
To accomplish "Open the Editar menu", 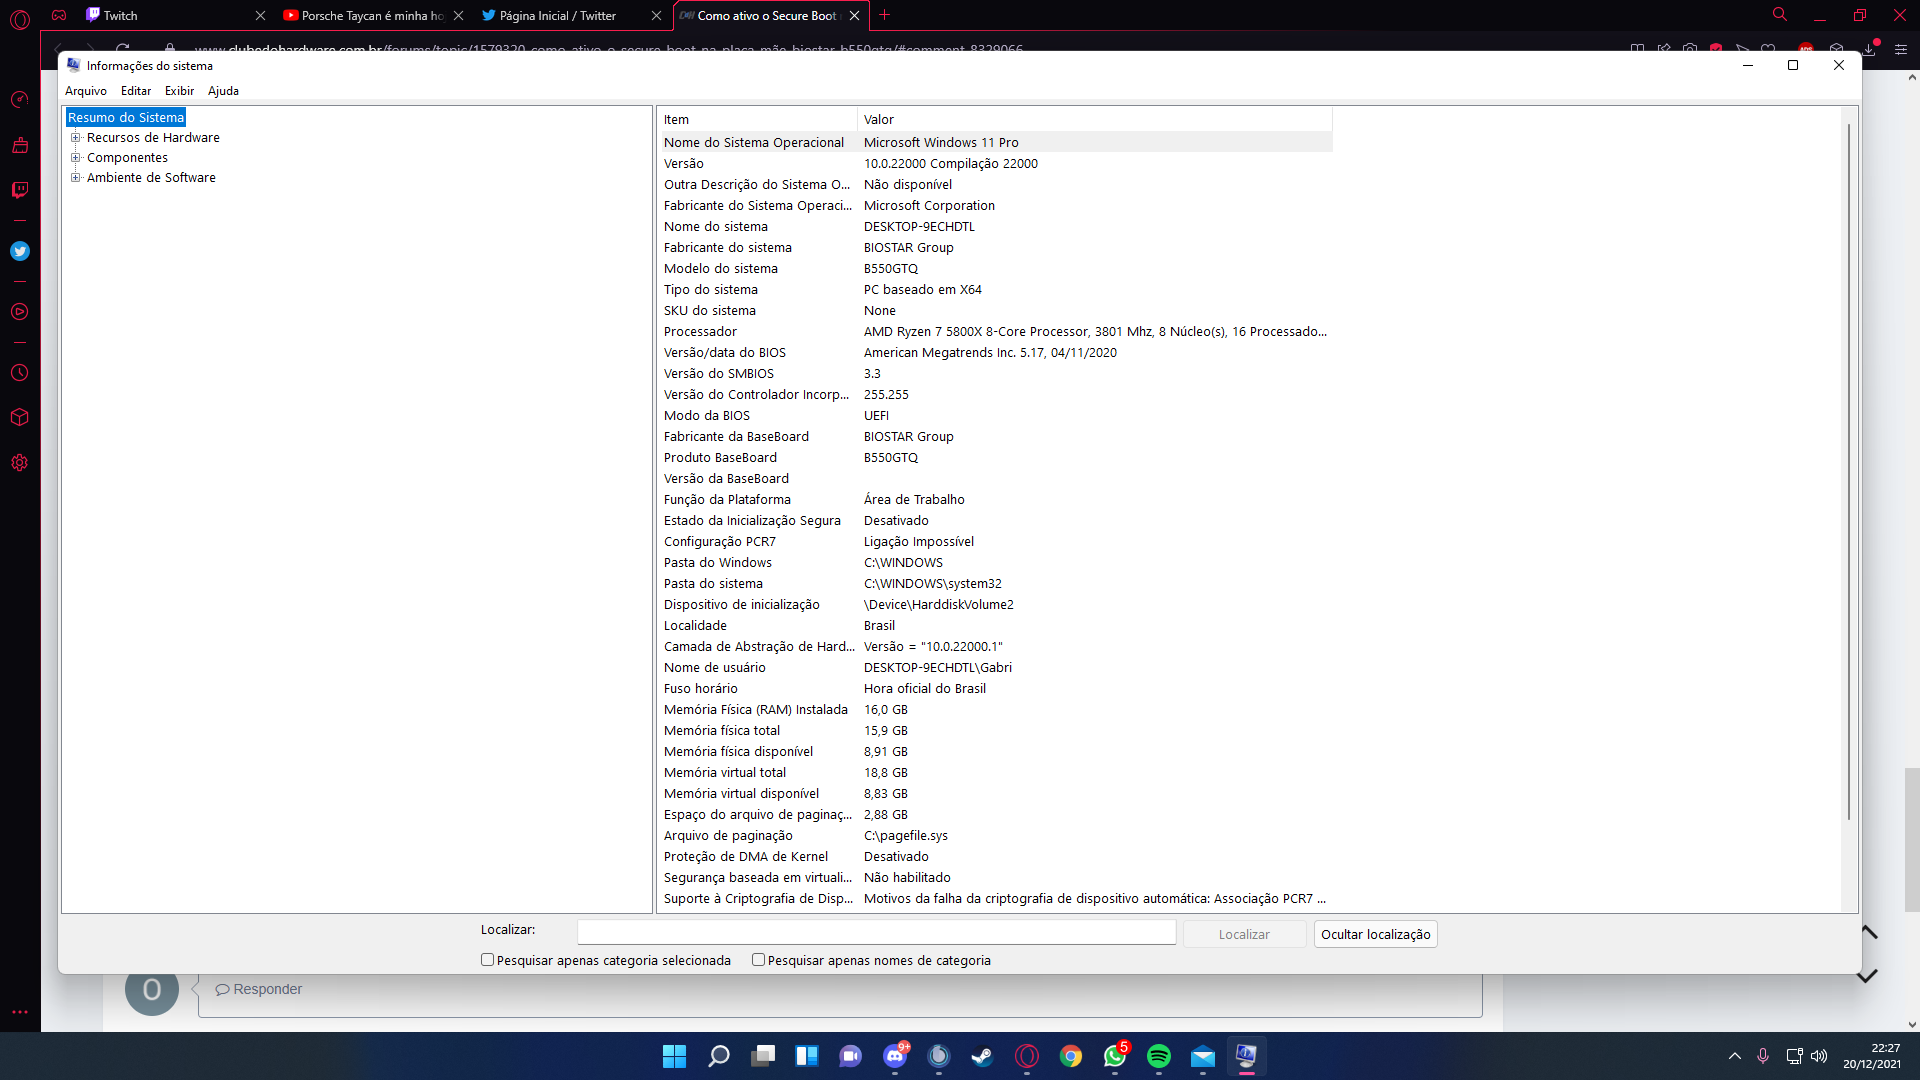I will (136, 91).
